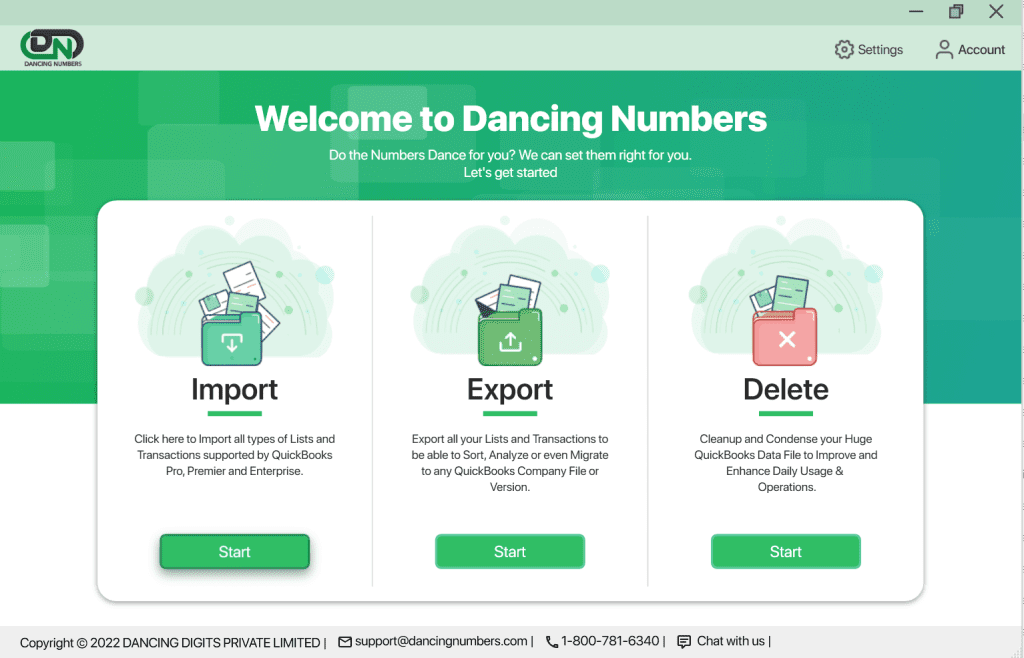Start the Export workflow
The height and width of the screenshot is (658, 1024).
point(510,551)
